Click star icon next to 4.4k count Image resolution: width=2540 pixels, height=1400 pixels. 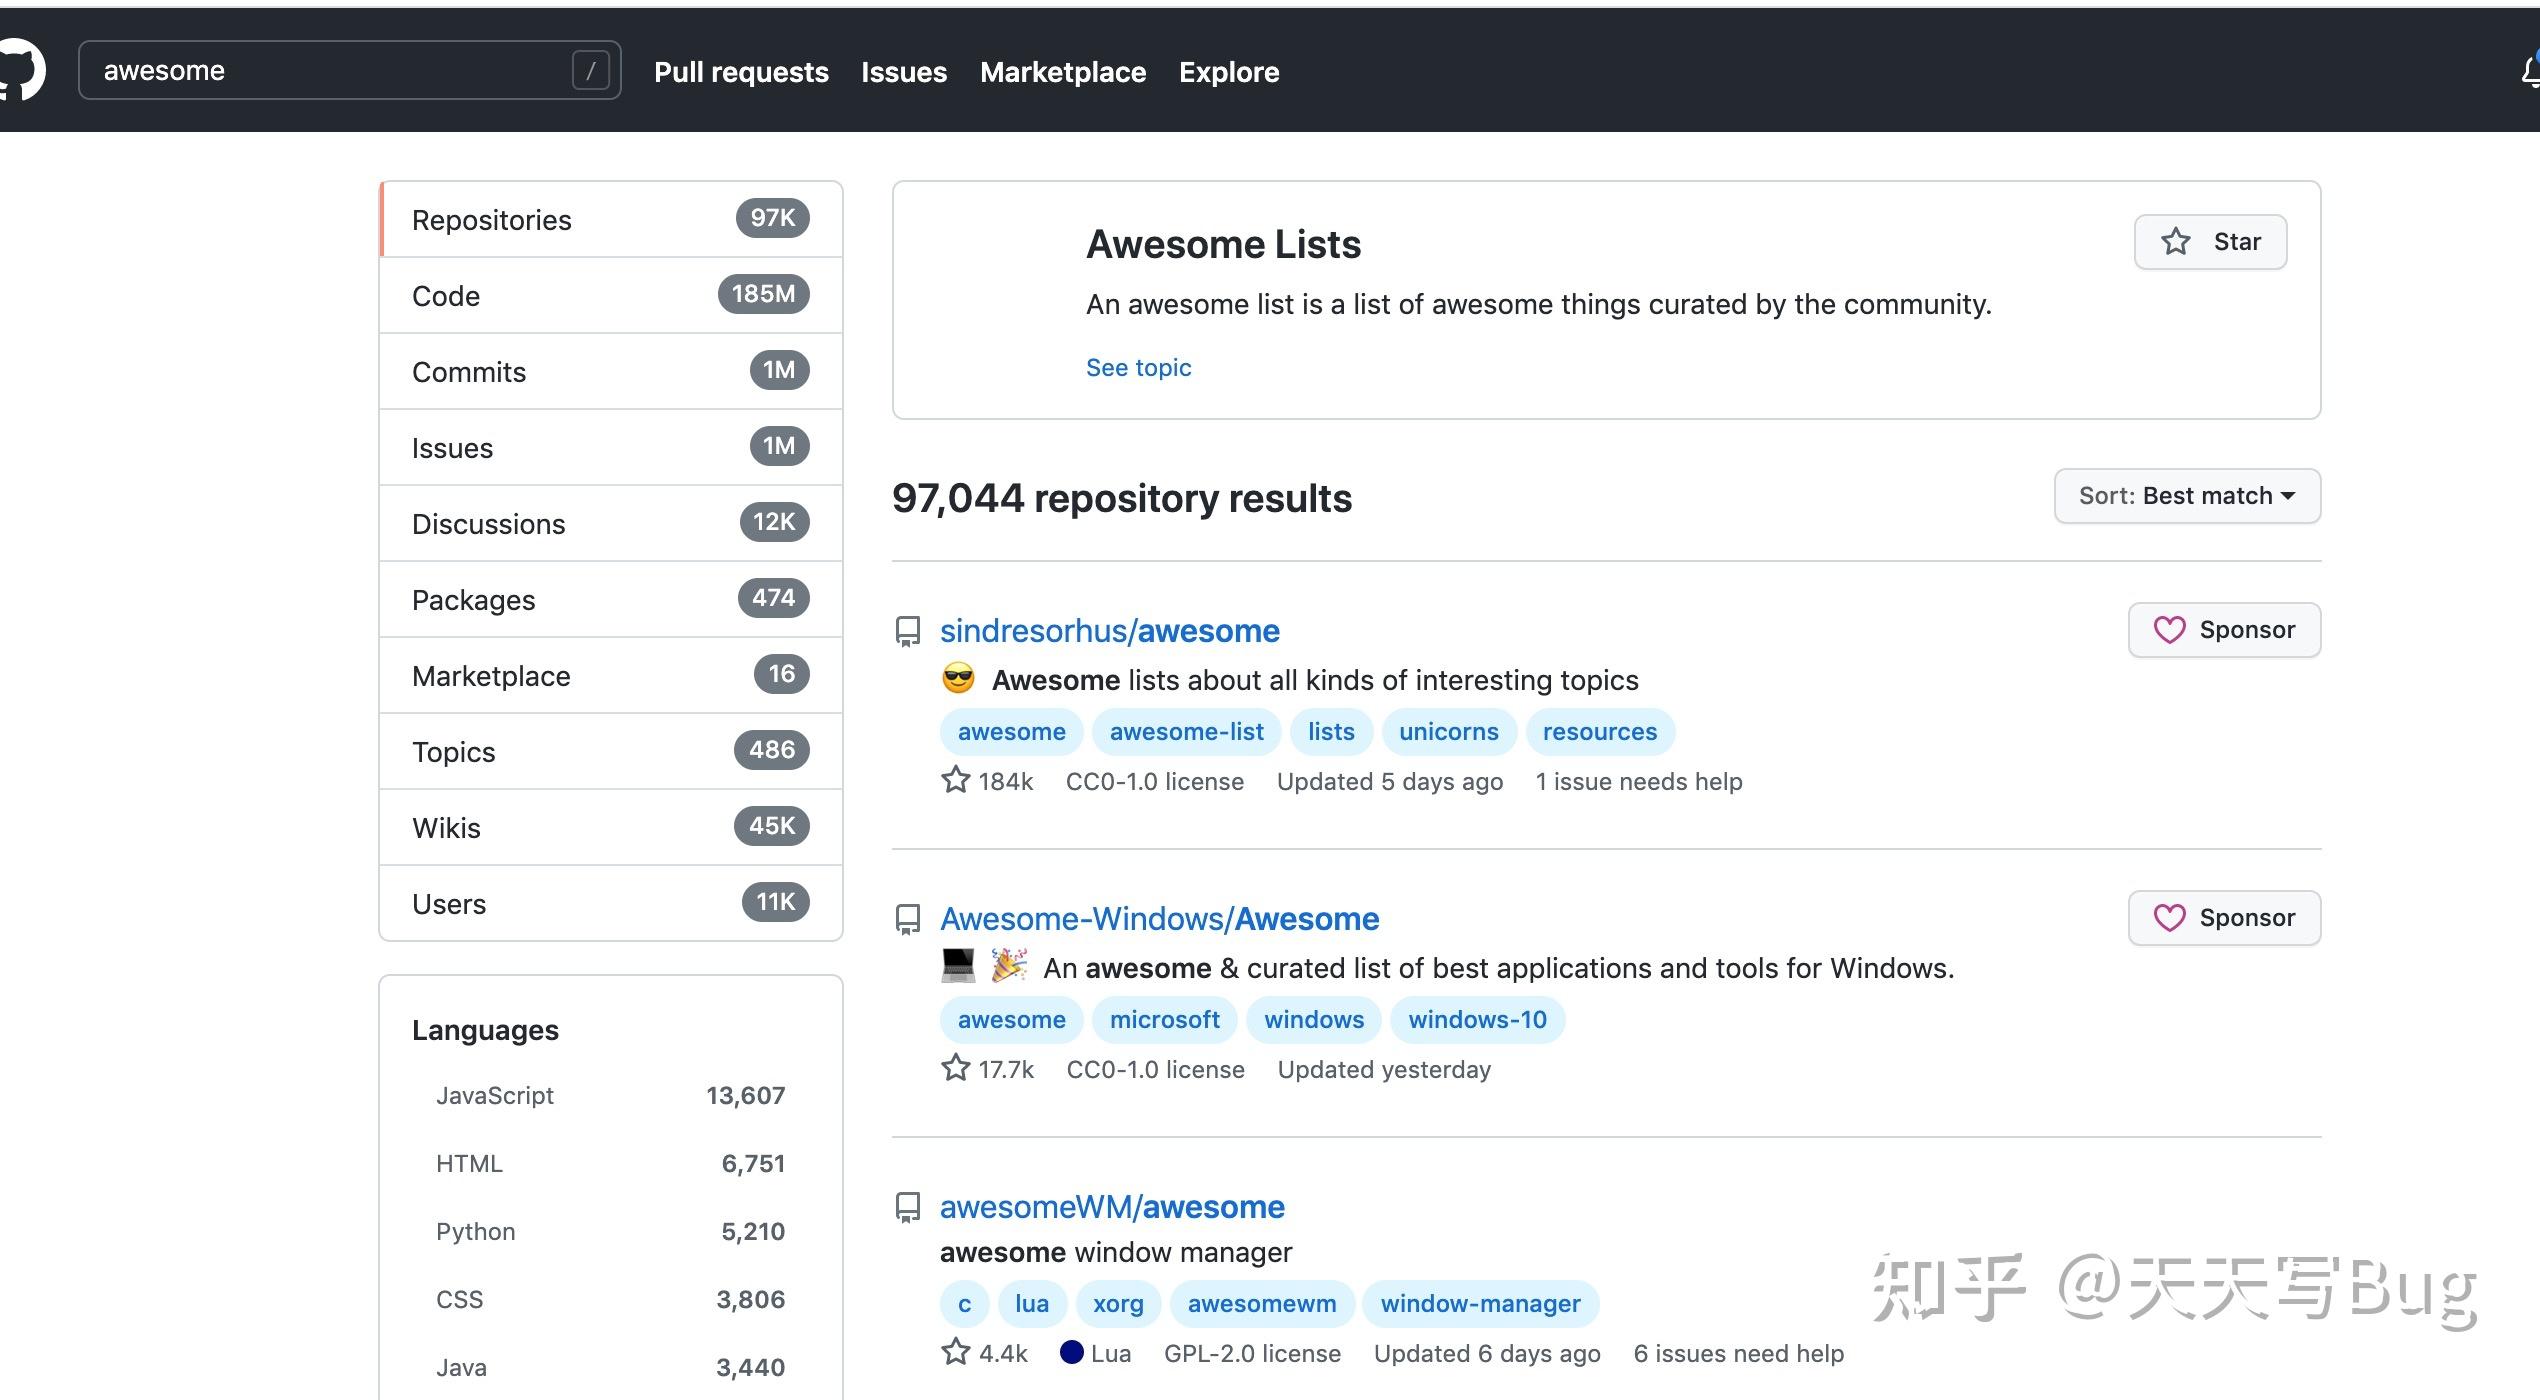(955, 1352)
